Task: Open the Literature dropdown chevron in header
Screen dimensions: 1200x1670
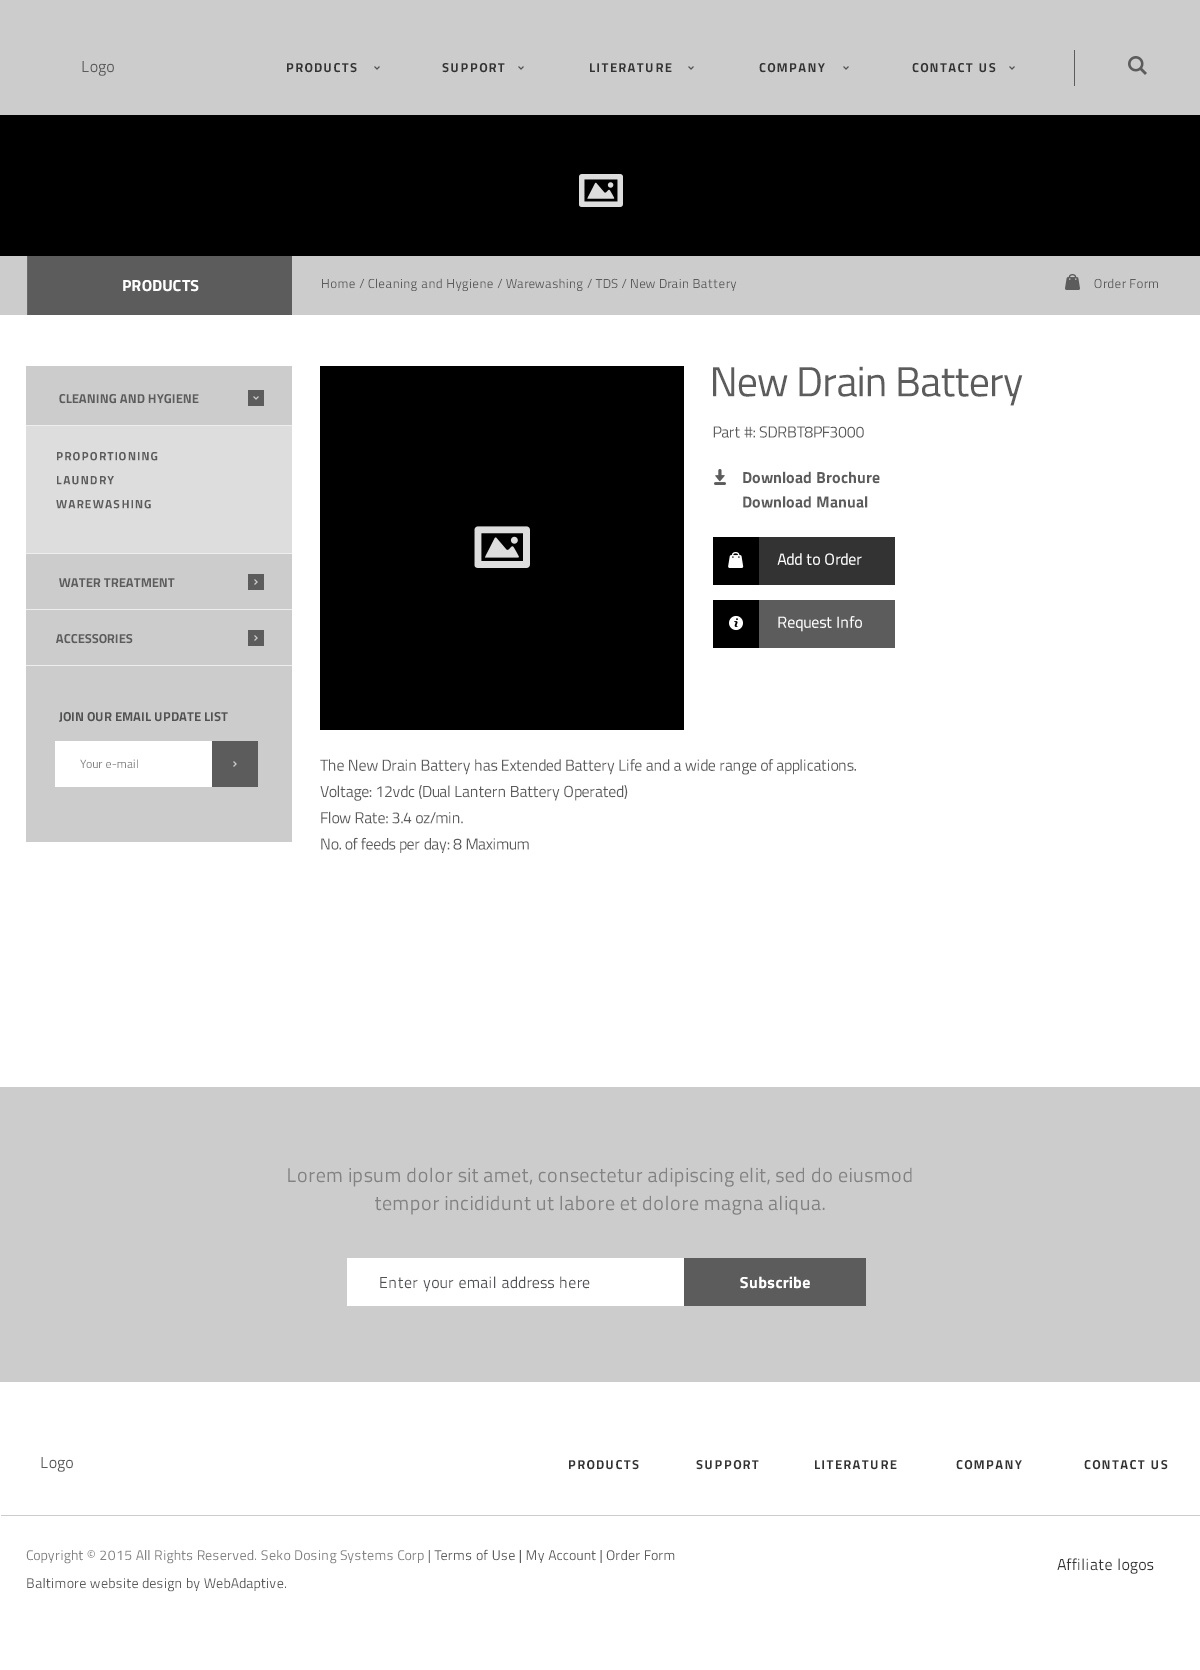Action: tap(691, 68)
